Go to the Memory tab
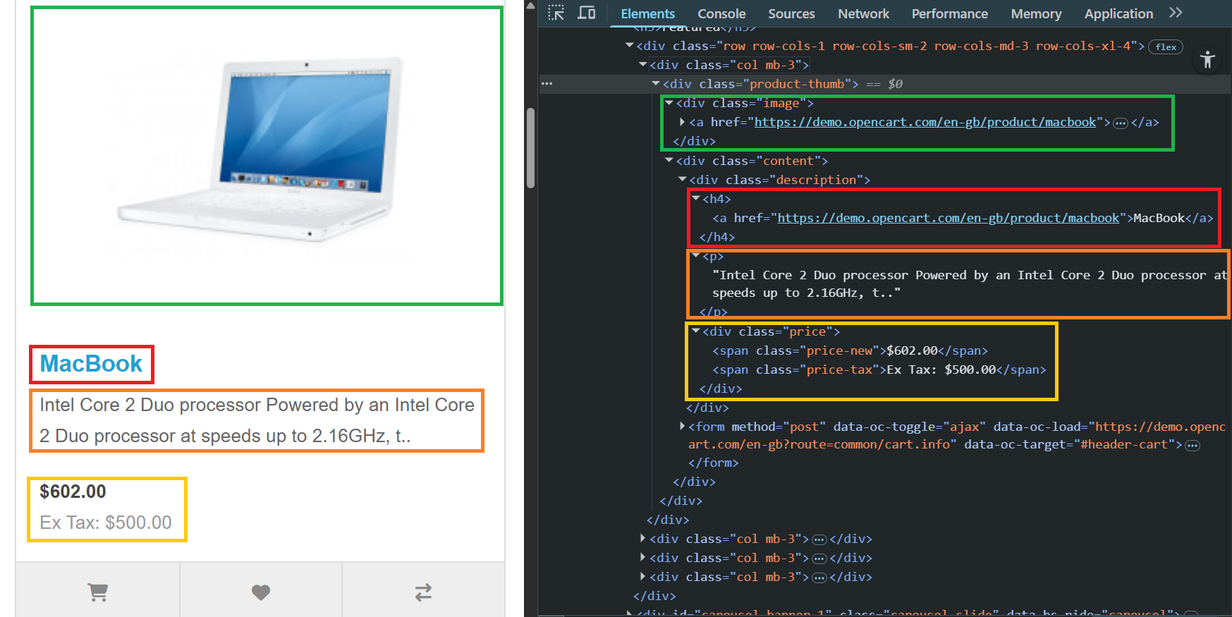Viewport: 1232px width, 617px height. click(x=1036, y=13)
